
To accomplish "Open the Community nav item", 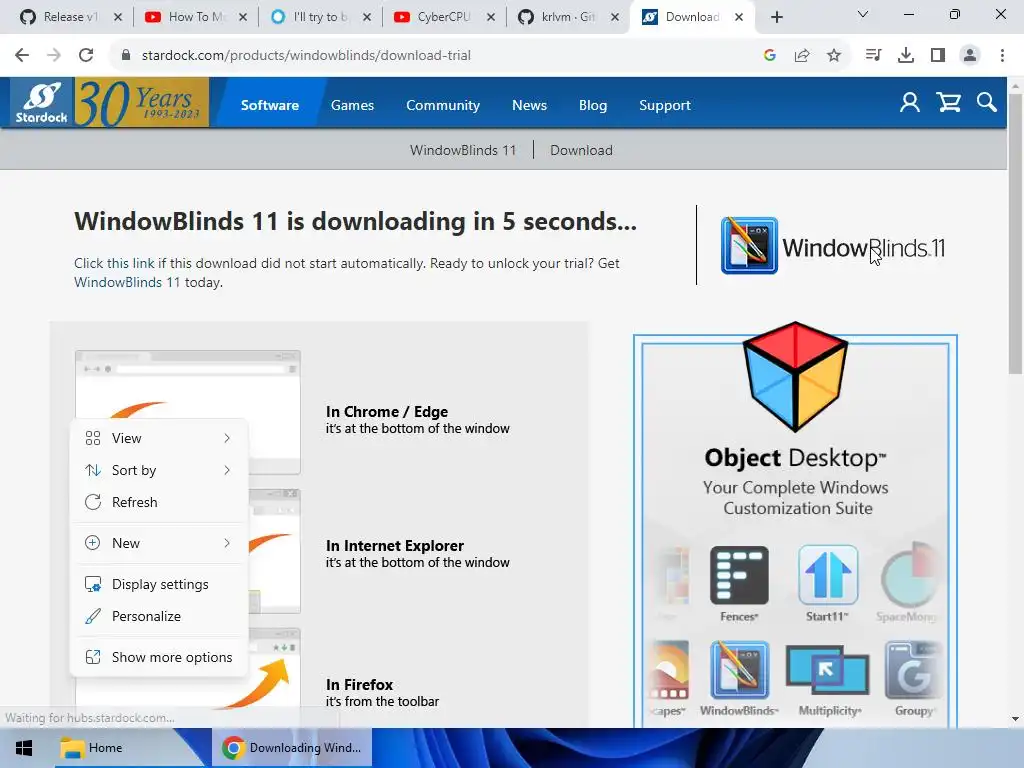I will 443,105.
